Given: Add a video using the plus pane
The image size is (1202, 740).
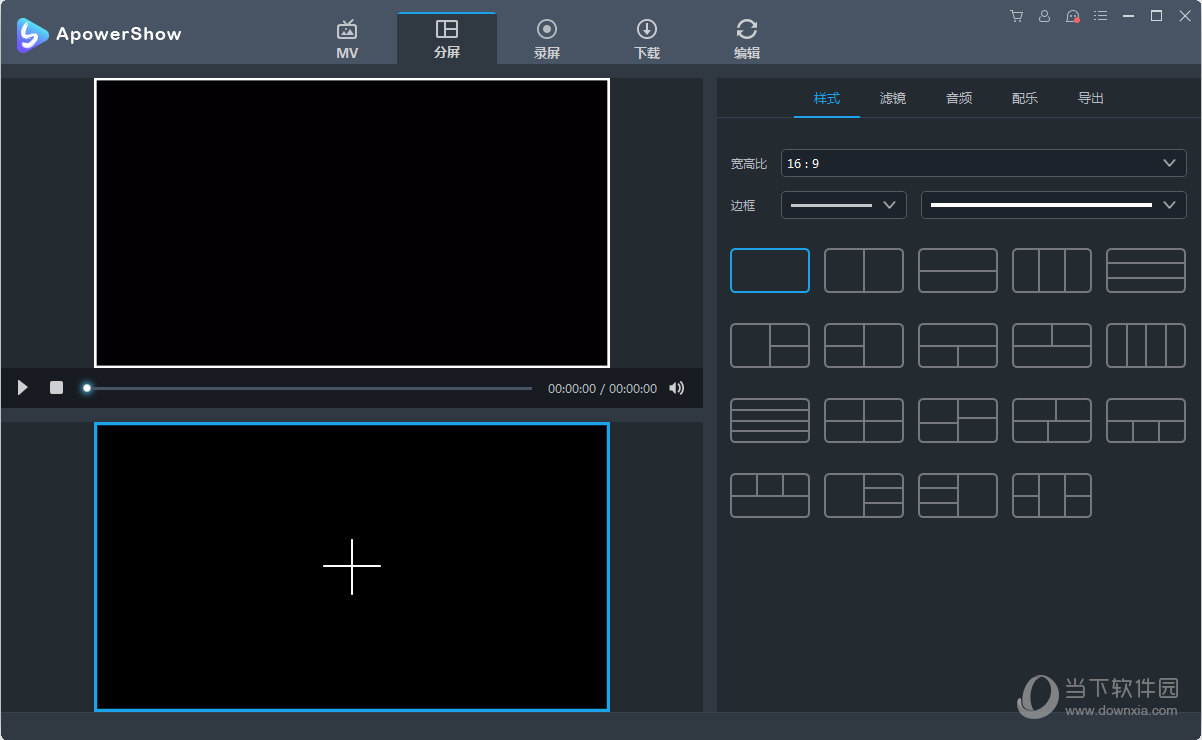Looking at the screenshot, I should [352, 566].
